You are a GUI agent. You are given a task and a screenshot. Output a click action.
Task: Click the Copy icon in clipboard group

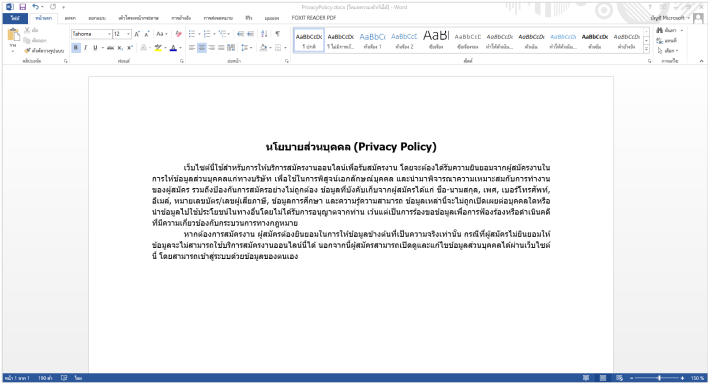27,40
